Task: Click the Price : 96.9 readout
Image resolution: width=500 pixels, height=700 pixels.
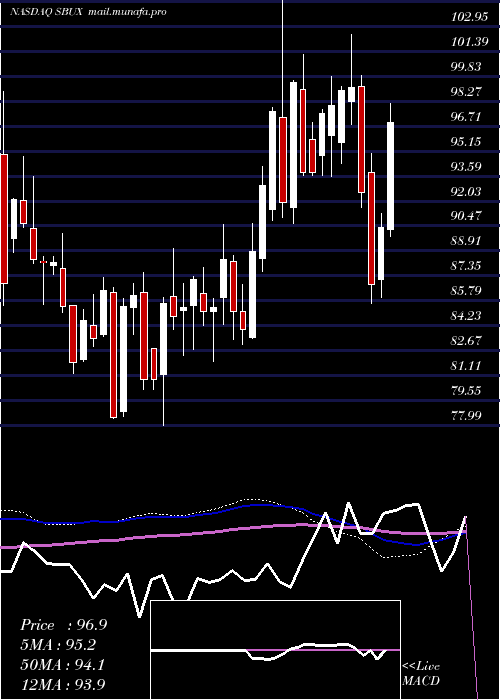Action: (x=63, y=625)
